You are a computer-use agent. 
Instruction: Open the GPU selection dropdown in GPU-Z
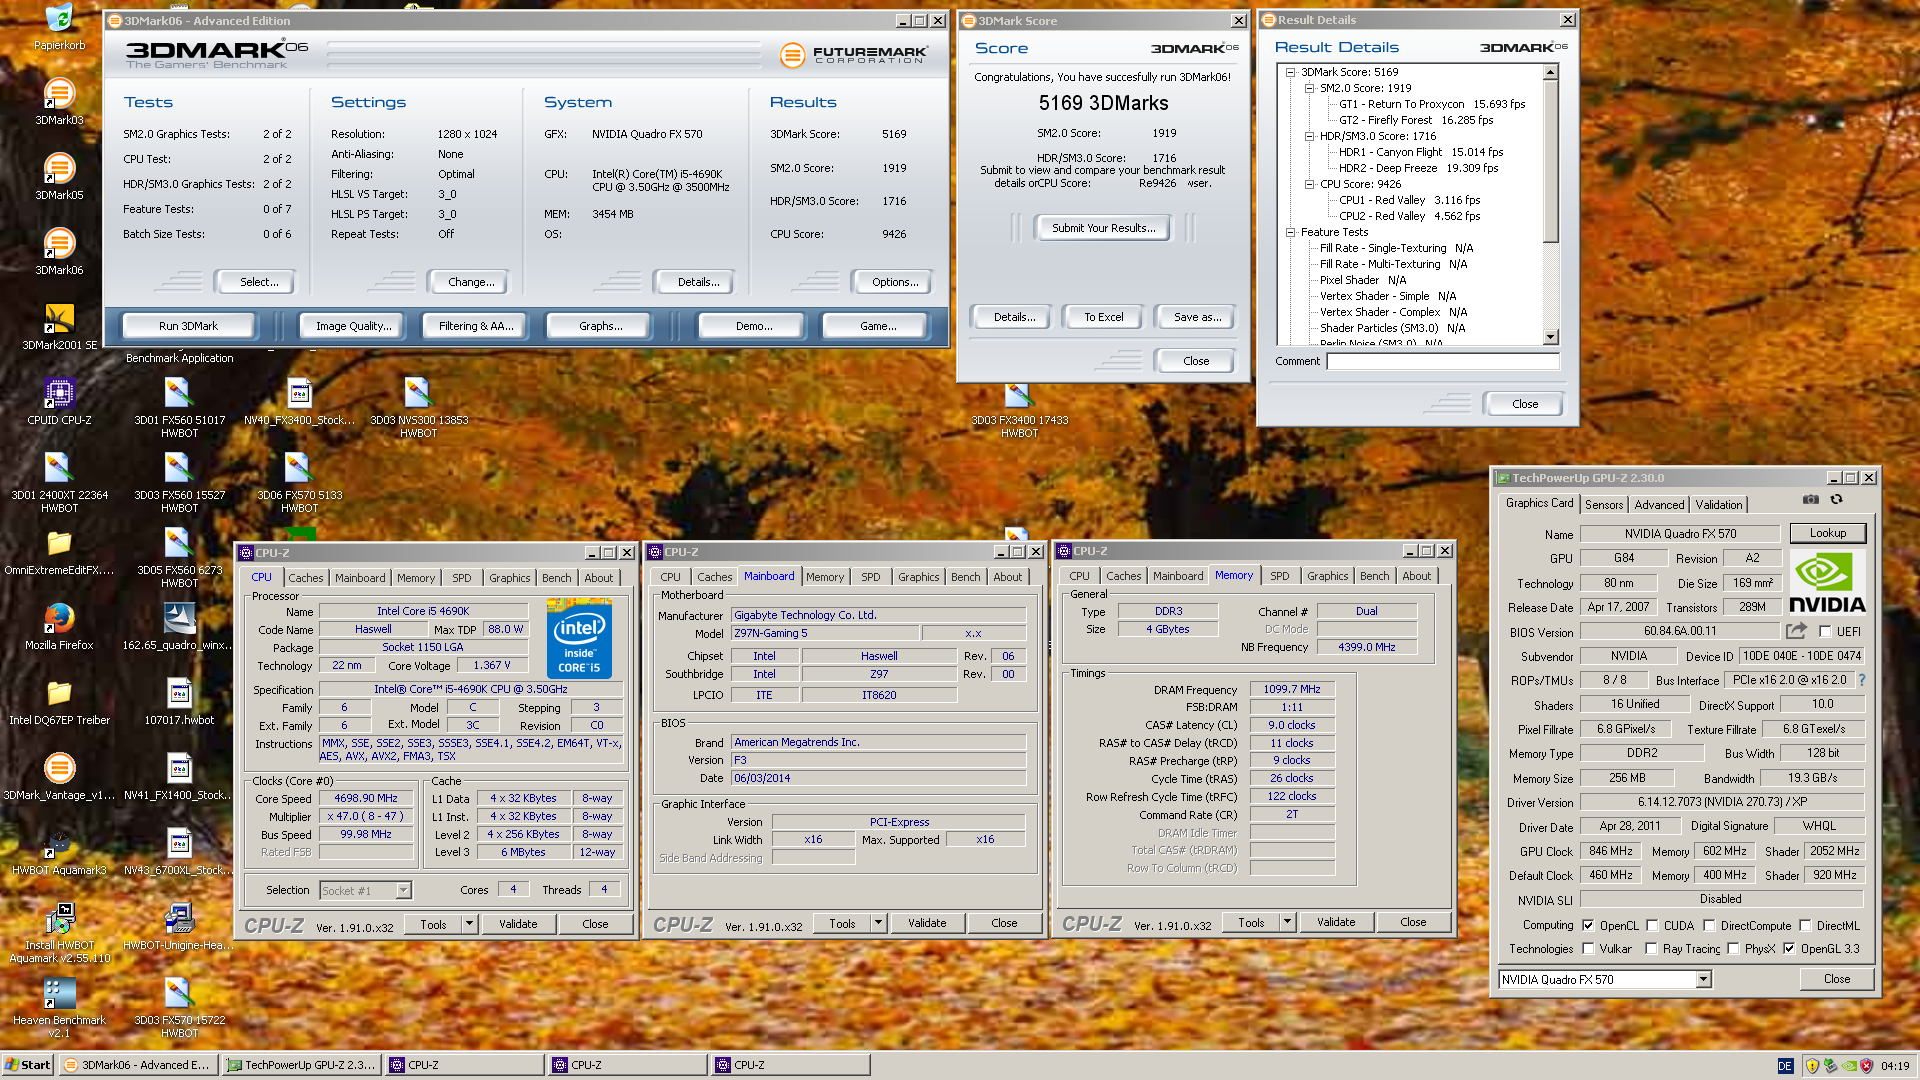[1703, 980]
